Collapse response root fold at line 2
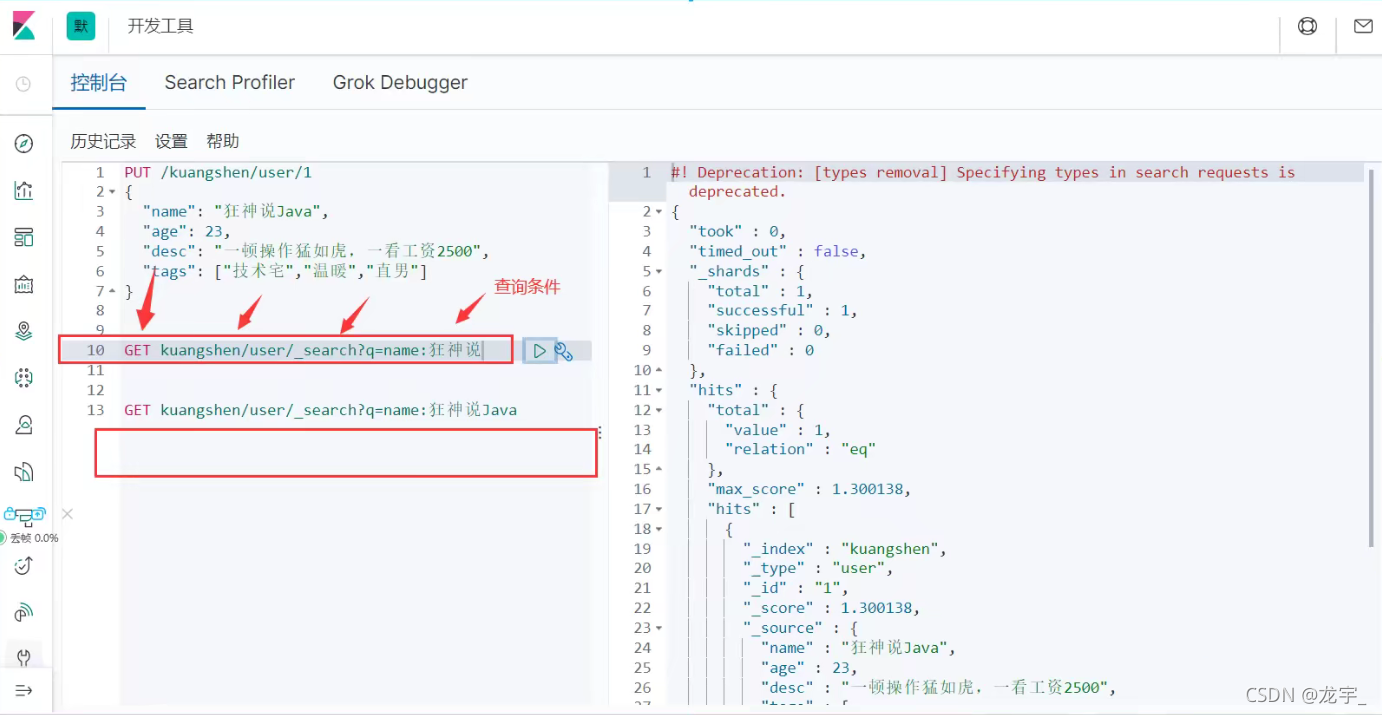Image resolution: width=1382 pixels, height=715 pixels. coord(658,212)
